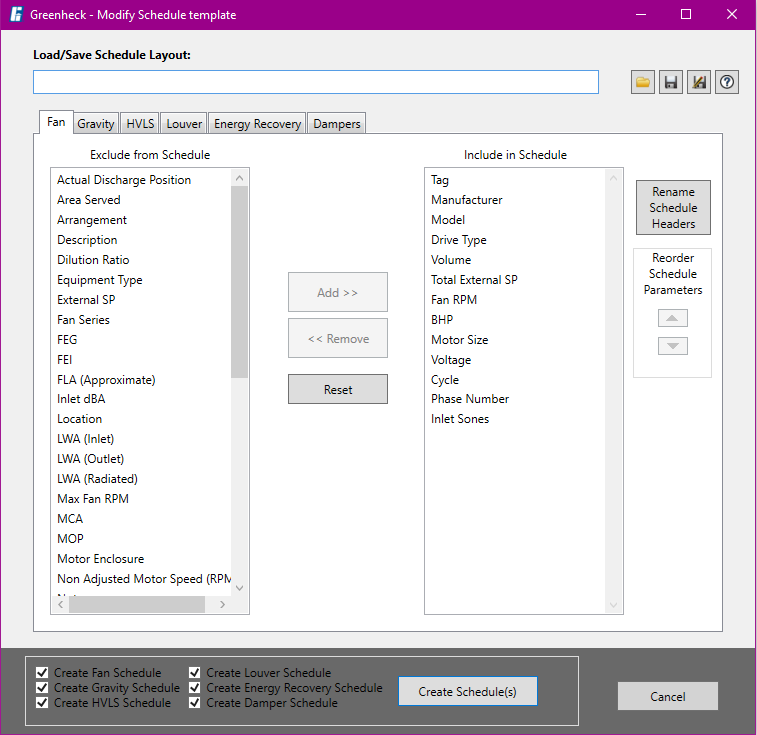
Task: Click the Load/Save Schedule Layout text field
Action: click(x=316, y=82)
